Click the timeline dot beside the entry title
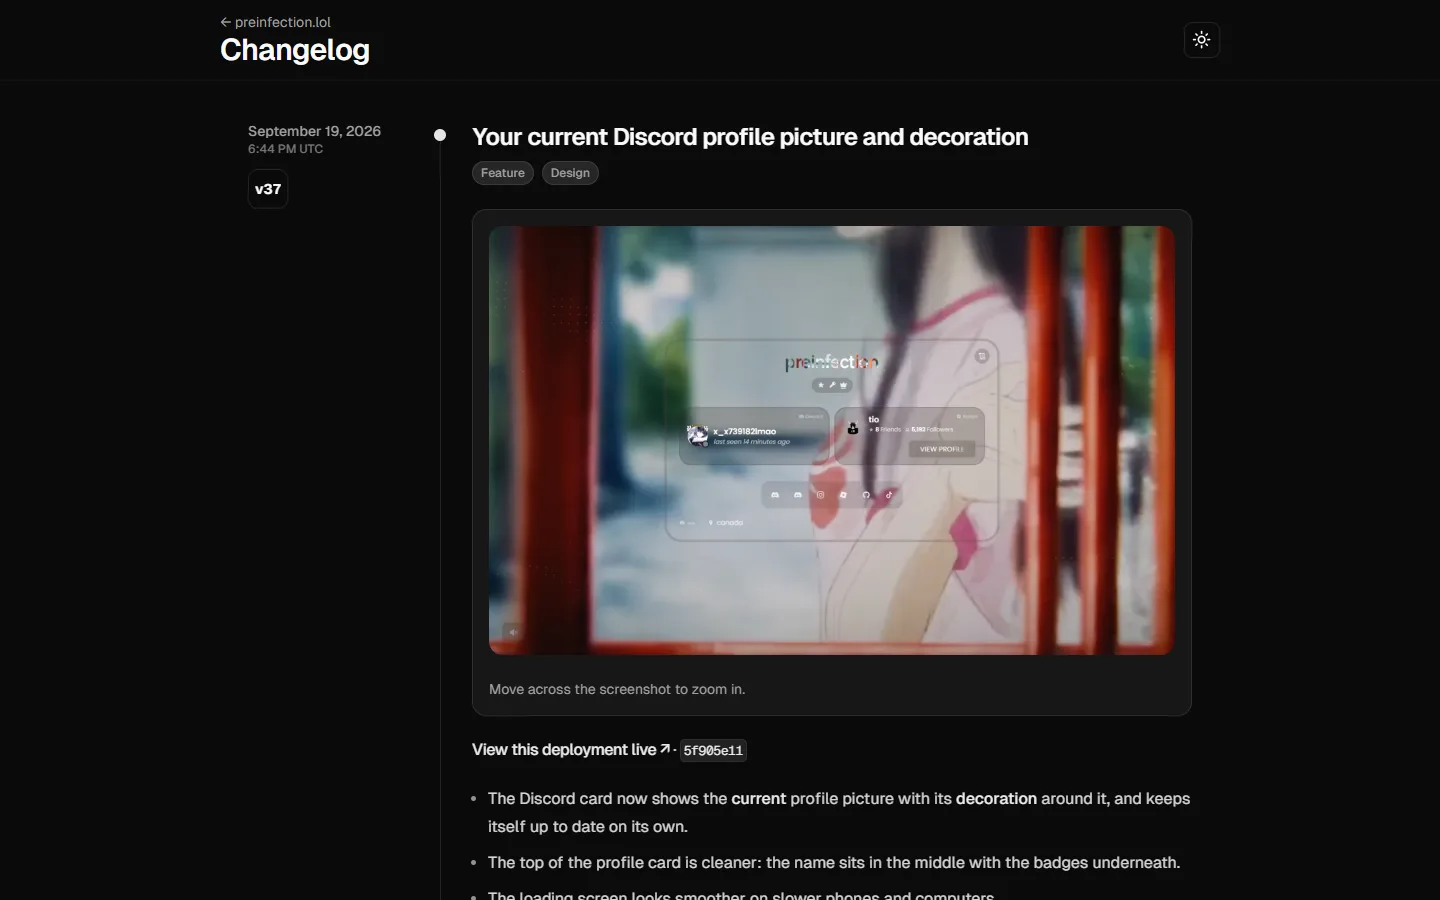The image size is (1440, 900). pyautogui.click(x=440, y=135)
